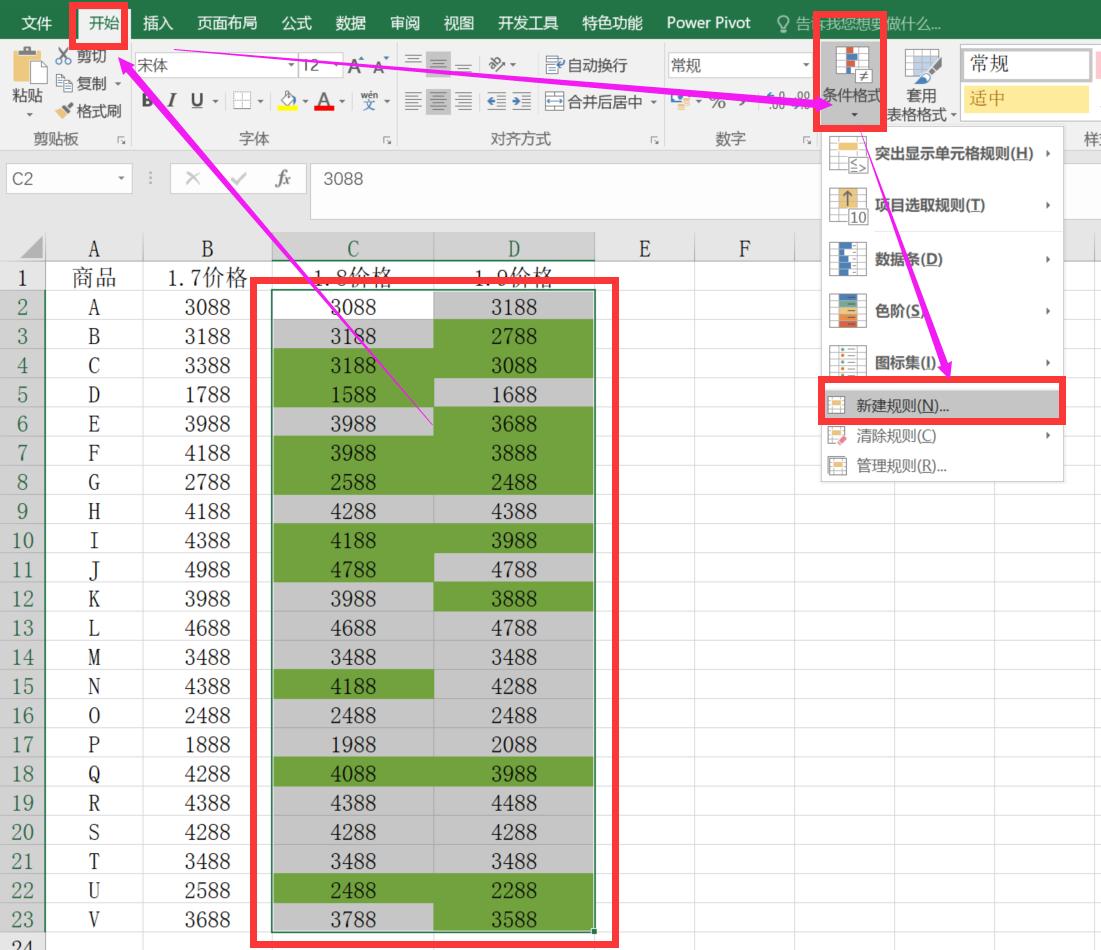
Task: Click the font color A icon
Action: (x=323, y=101)
